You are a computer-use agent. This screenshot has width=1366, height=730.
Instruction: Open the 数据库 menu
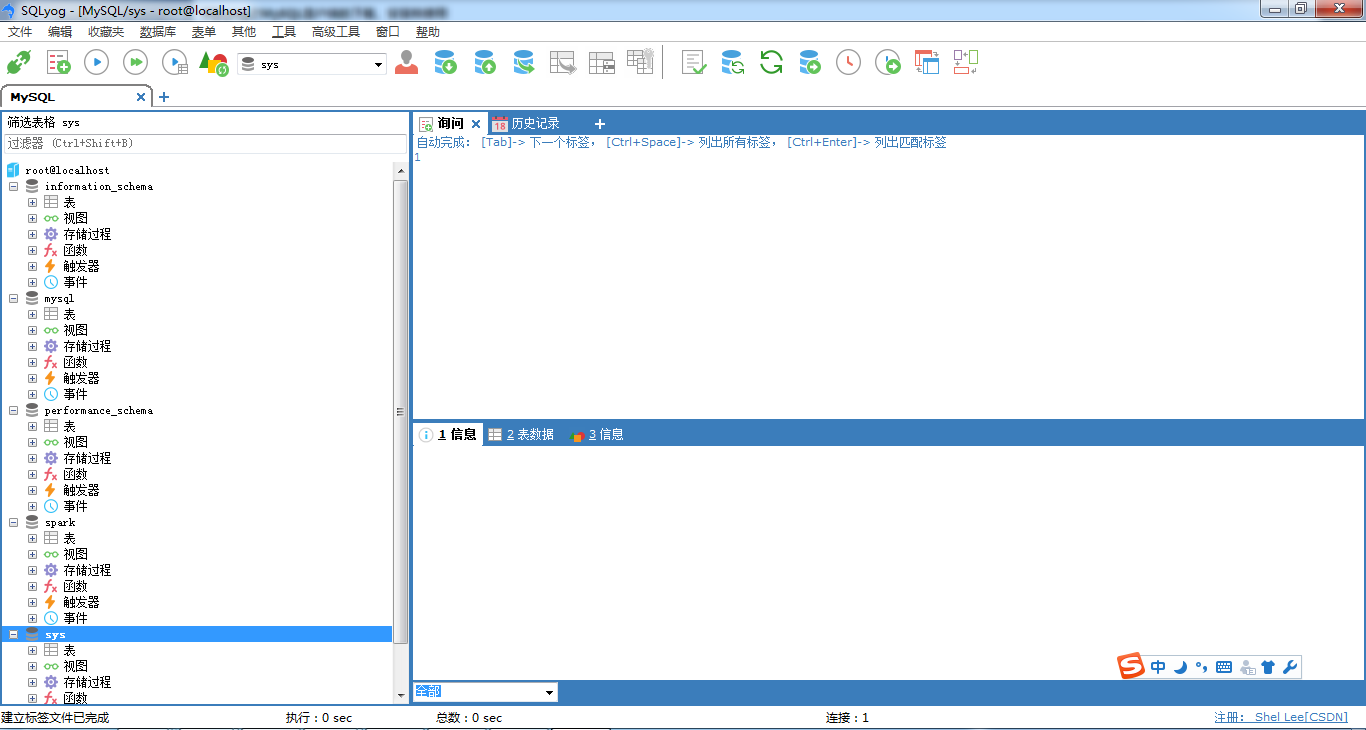158,32
